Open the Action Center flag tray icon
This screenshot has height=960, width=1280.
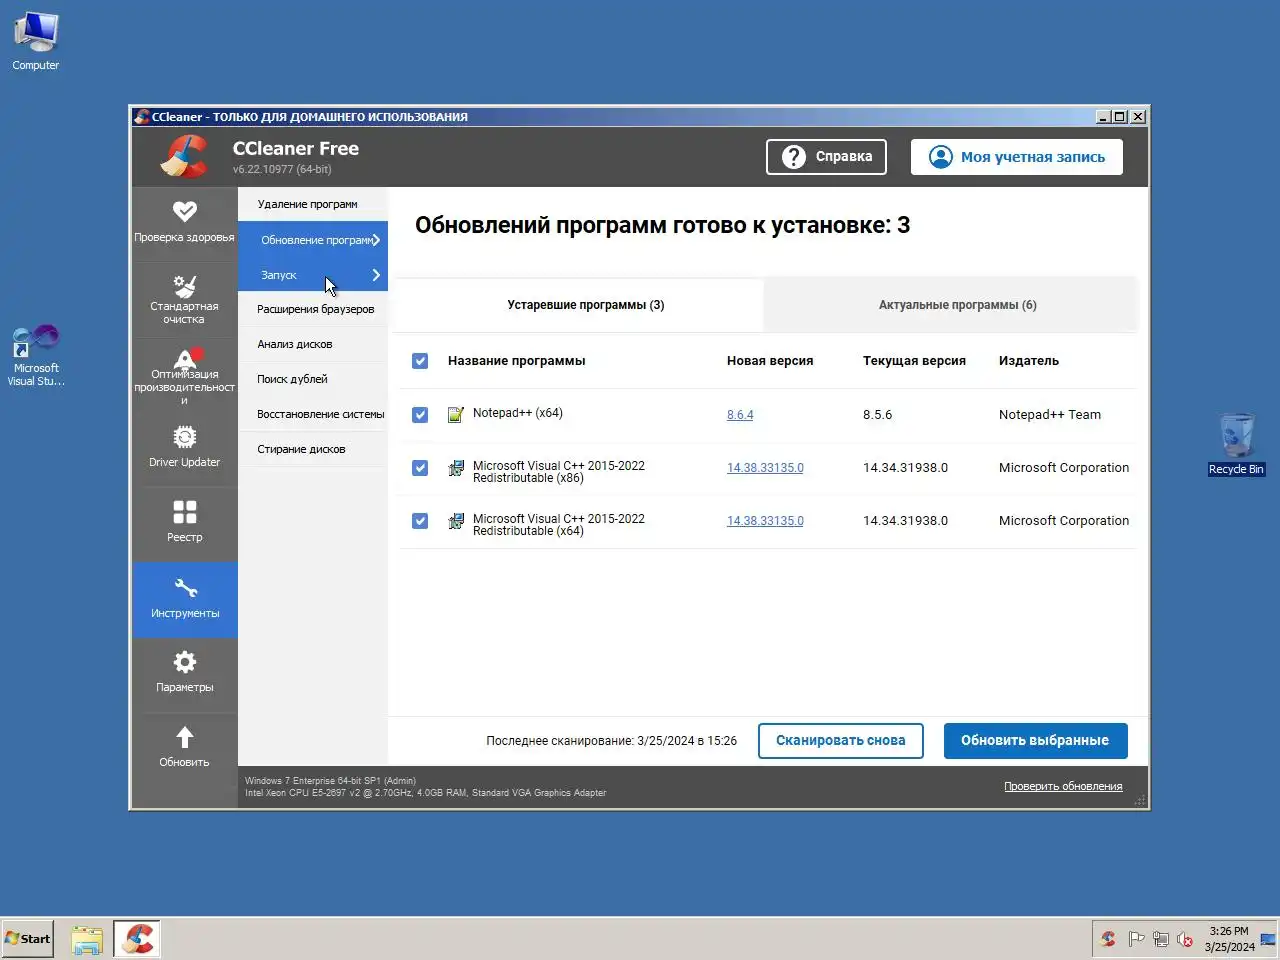(x=1135, y=939)
